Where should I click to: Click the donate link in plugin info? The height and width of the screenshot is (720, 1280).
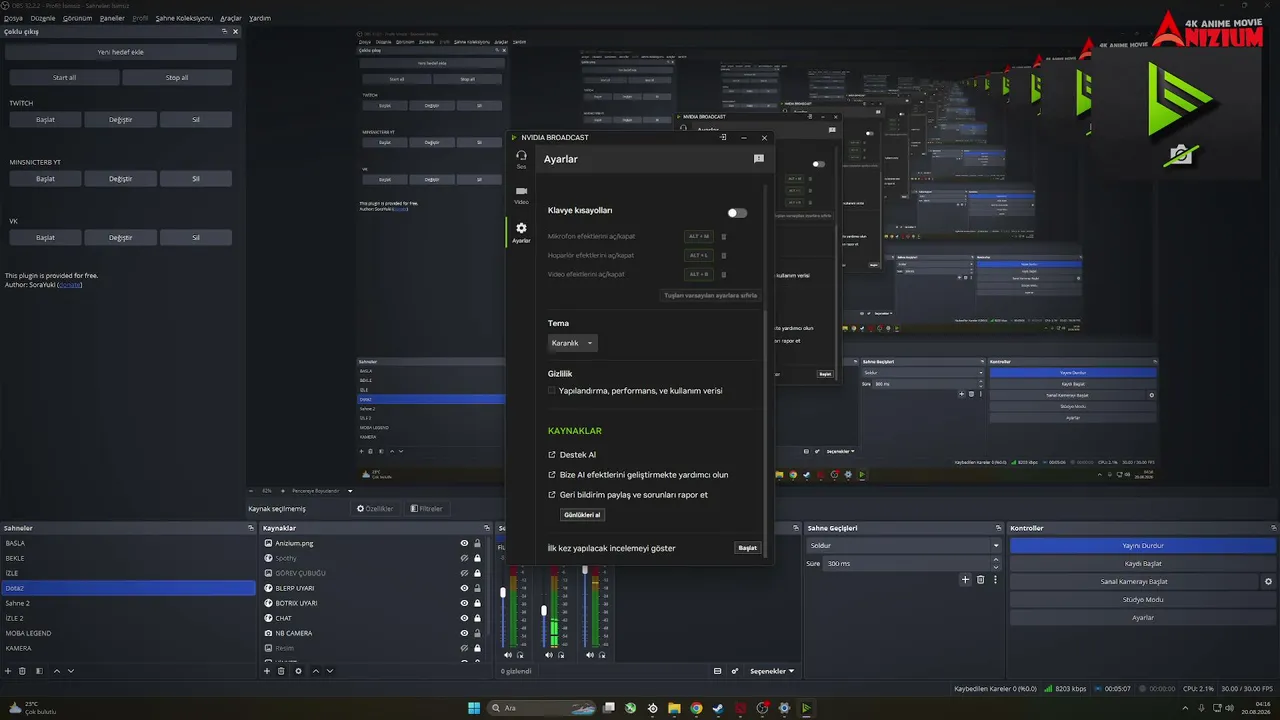coord(70,285)
